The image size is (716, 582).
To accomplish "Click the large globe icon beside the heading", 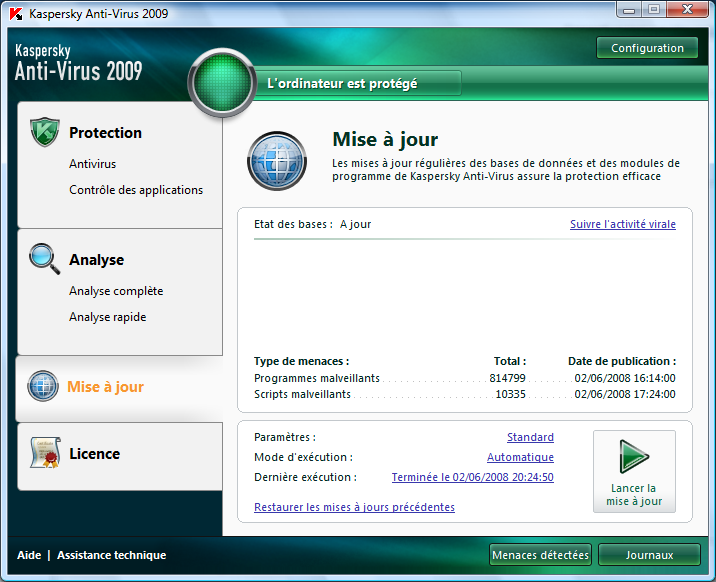I will tap(277, 162).
